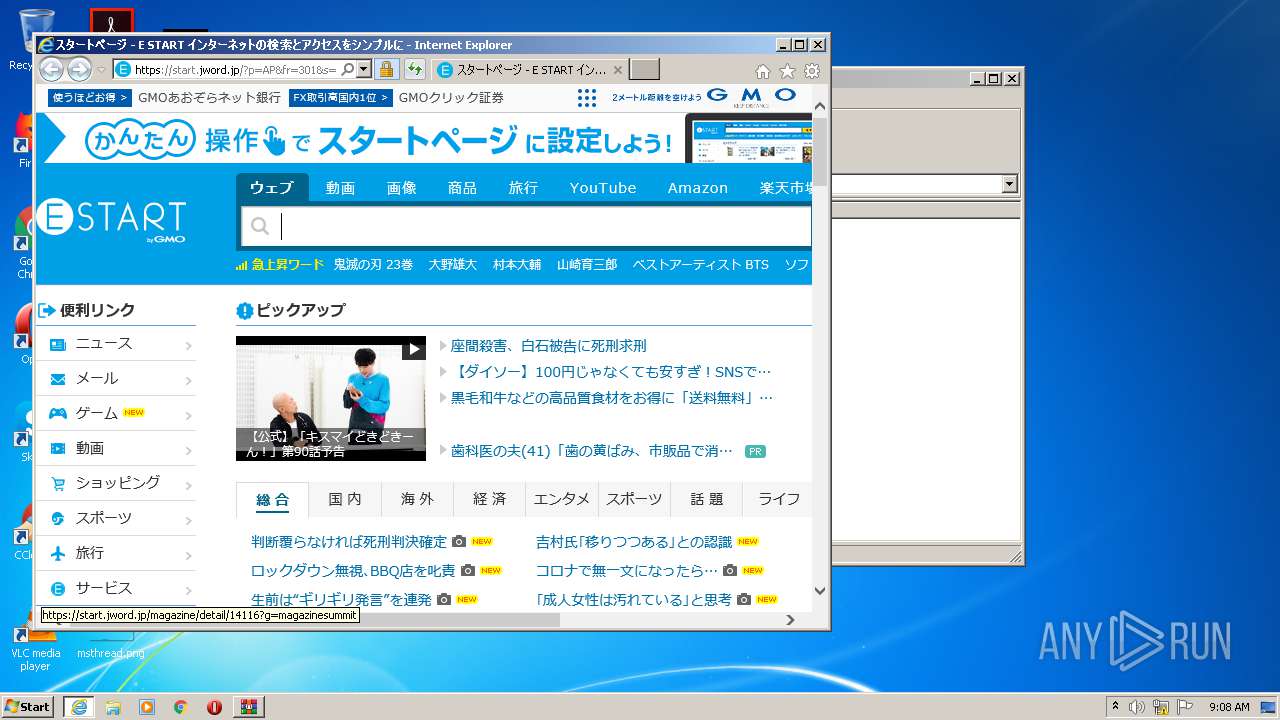Image resolution: width=1280 pixels, height=720 pixels.
Task: Open the address bar dropdown arrow
Action: click(364, 69)
